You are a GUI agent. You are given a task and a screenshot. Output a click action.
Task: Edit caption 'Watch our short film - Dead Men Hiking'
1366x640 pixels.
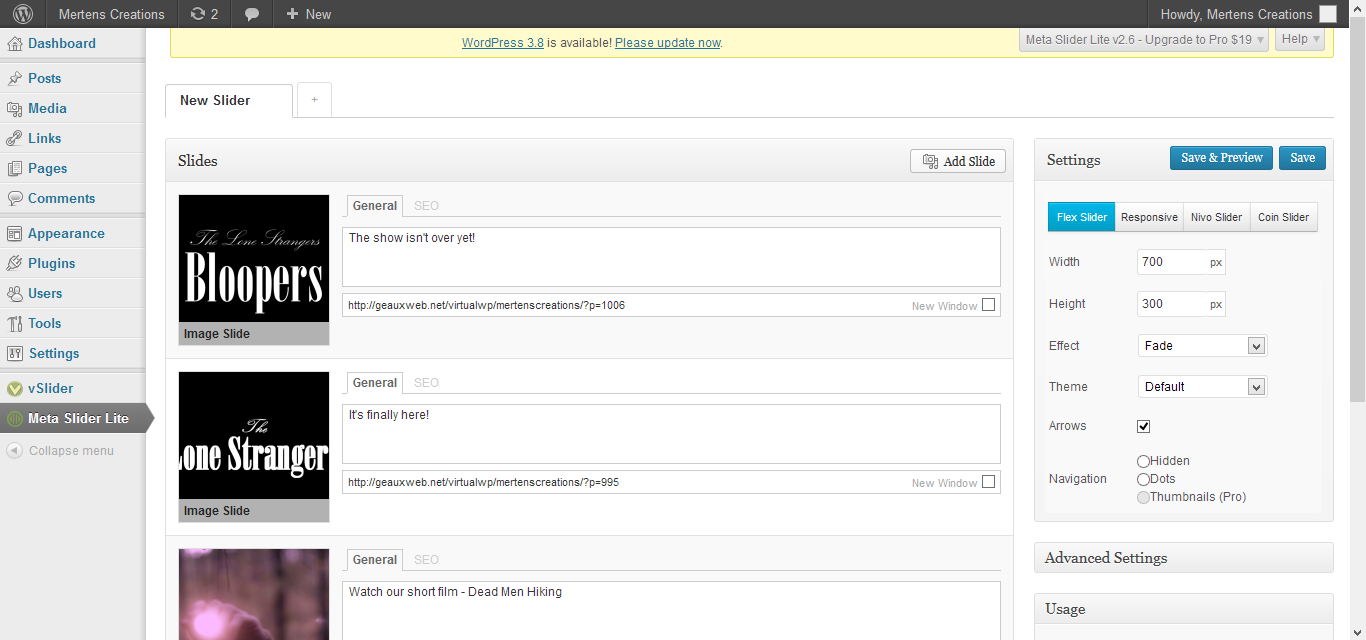coord(671,610)
